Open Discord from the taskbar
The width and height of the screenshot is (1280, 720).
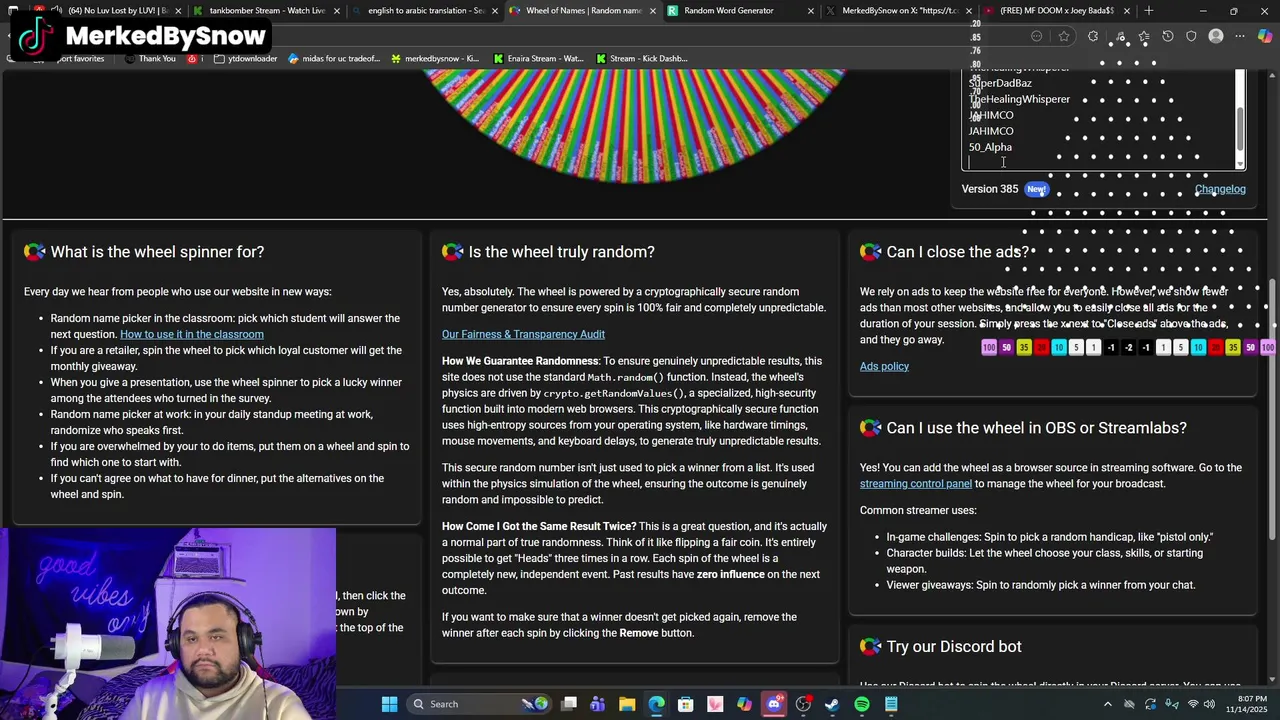(774, 704)
